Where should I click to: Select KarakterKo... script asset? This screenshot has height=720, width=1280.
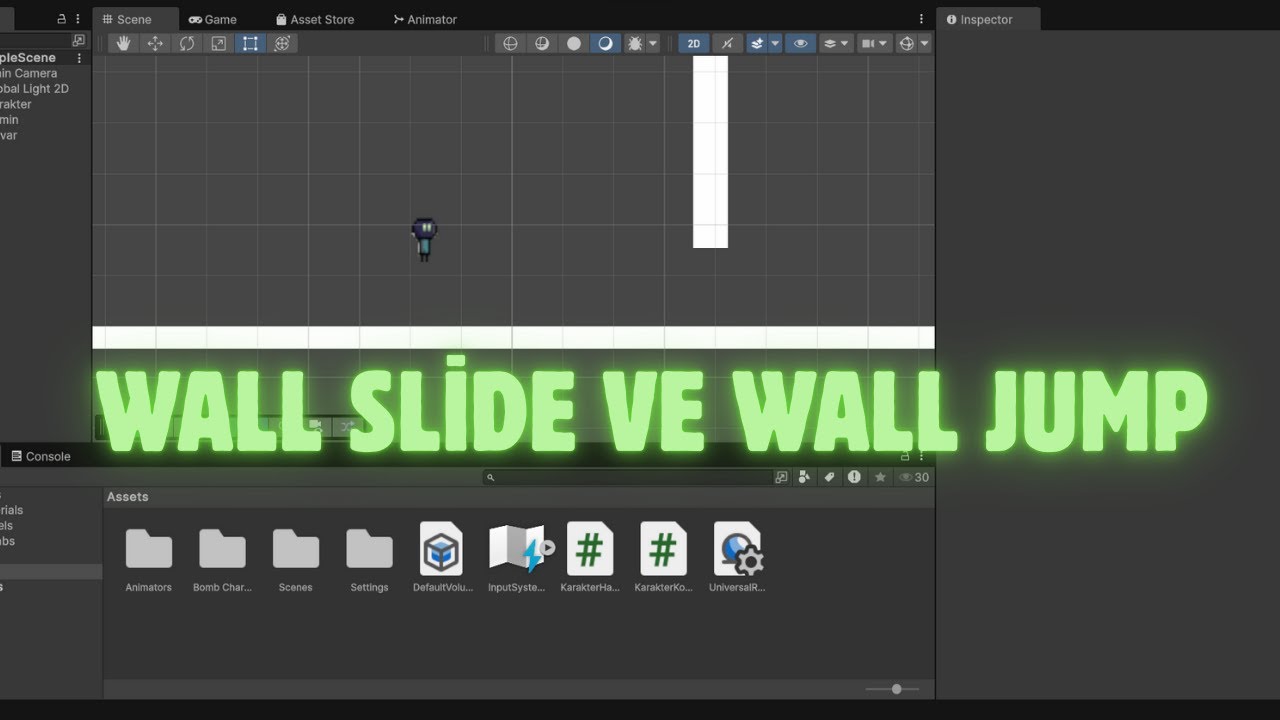[663, 558]
